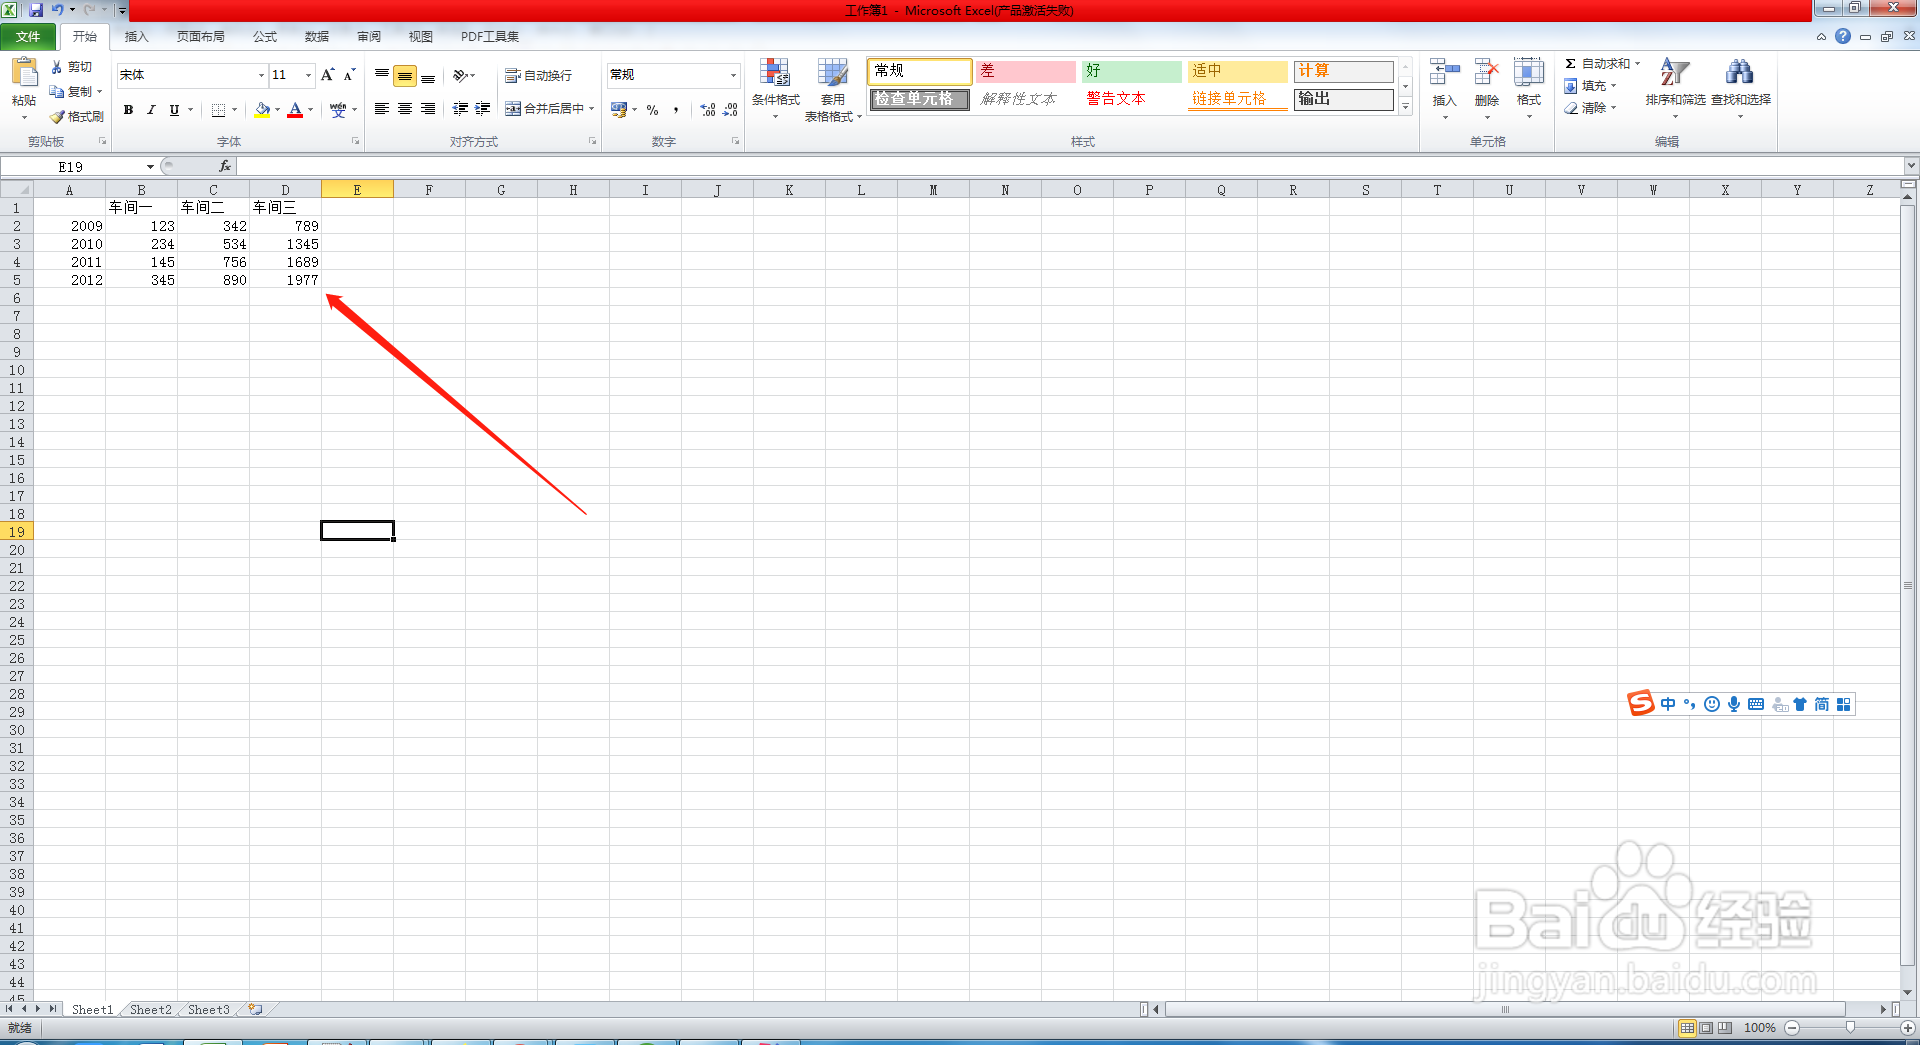The height and width of the screenshot is (1045, 1920).
Task: Click the Copy icon
Action: tap(57, 91)
